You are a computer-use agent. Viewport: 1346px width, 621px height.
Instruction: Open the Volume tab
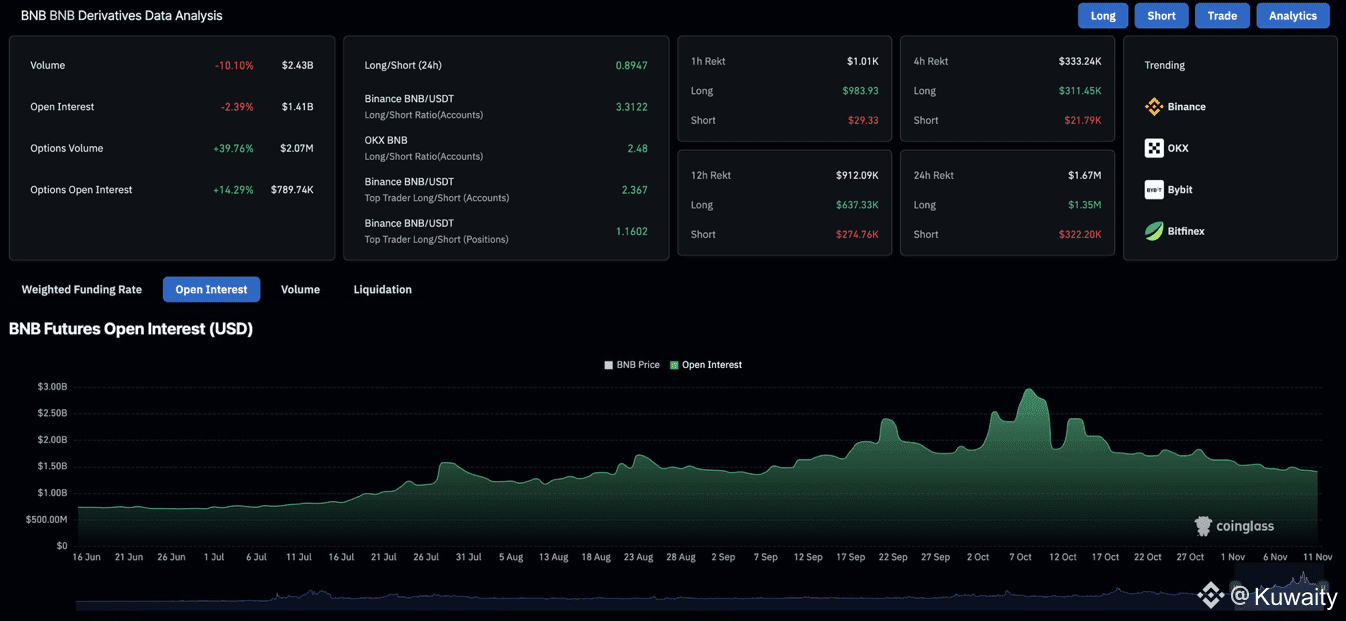click(300, 290)
